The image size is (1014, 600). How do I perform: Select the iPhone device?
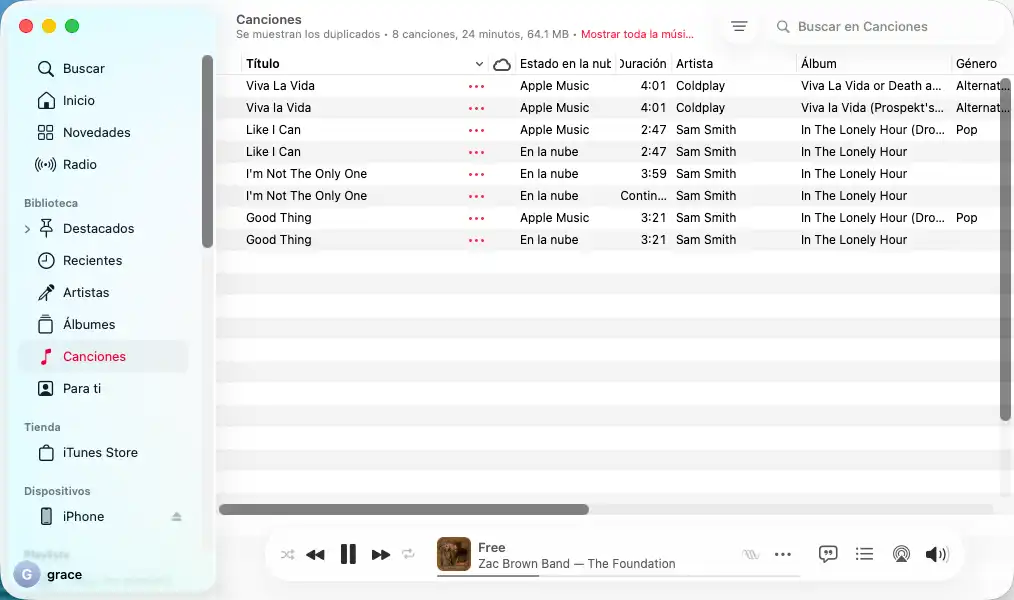click(x=72, y=517)
